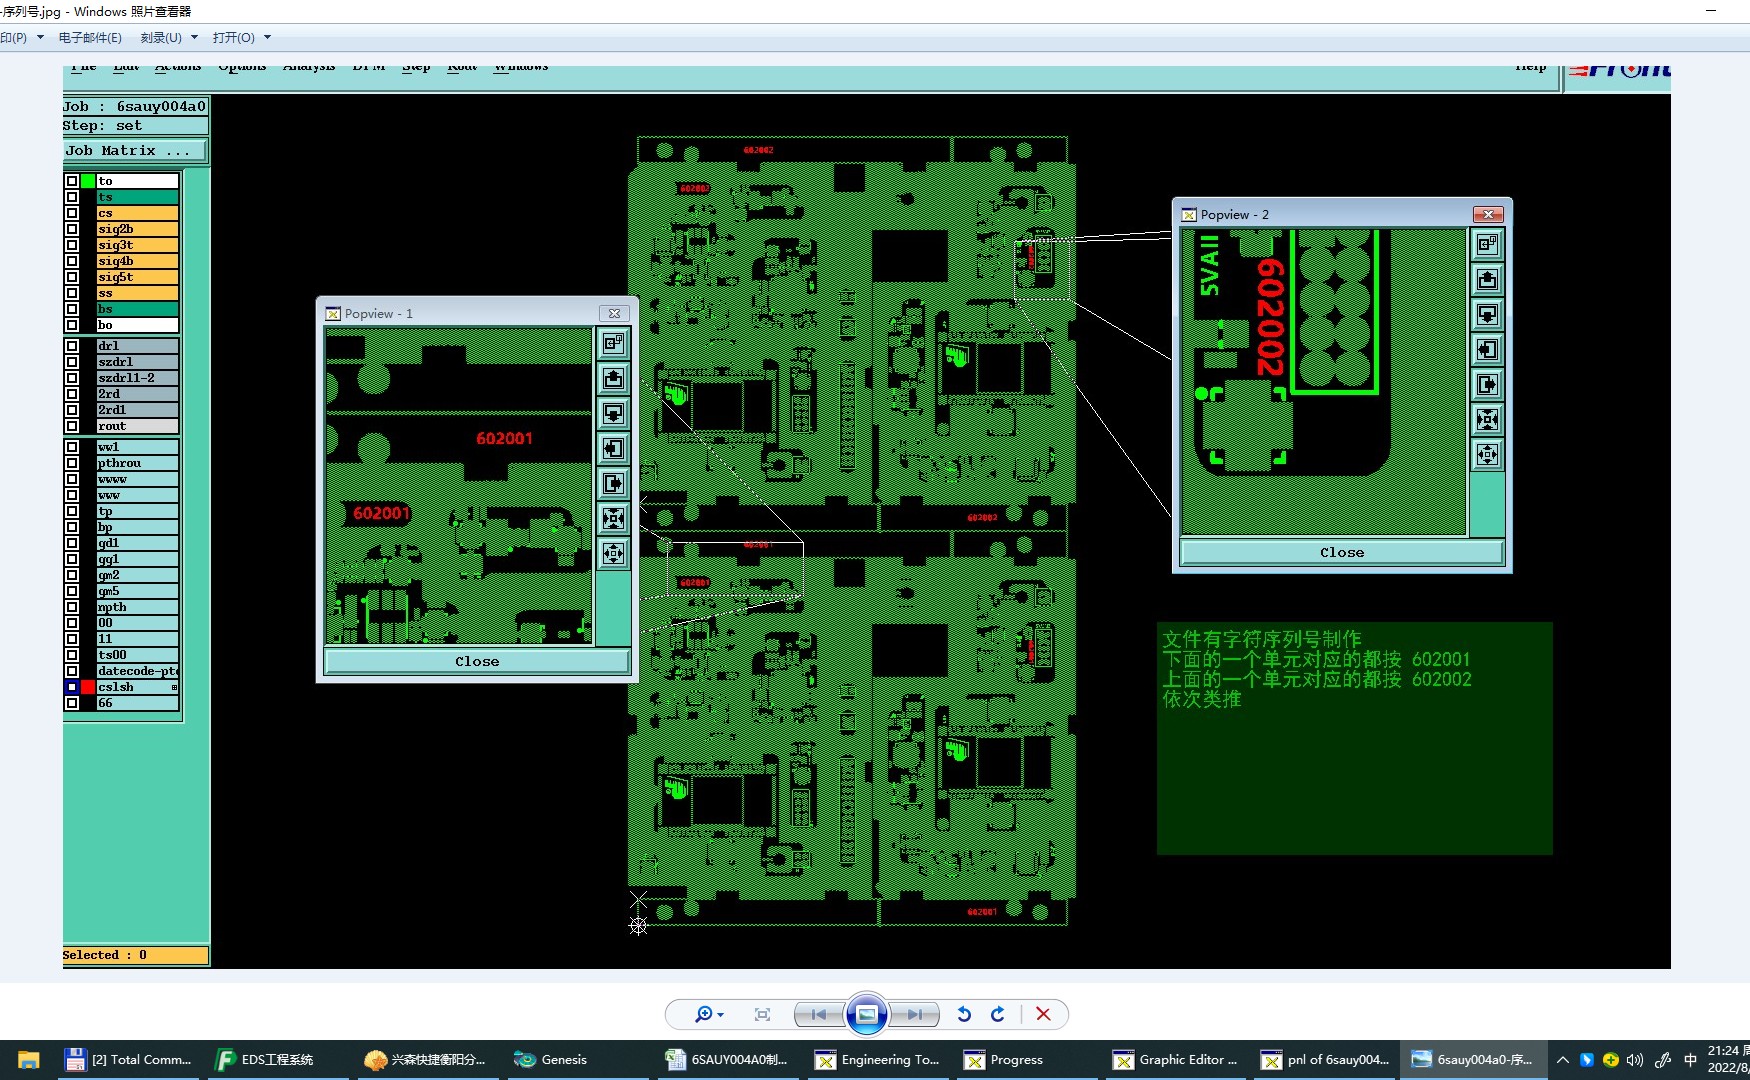1750x1080 pixels.
Task: Go to next image in photo viewer
Action: tap(915, 1014)
